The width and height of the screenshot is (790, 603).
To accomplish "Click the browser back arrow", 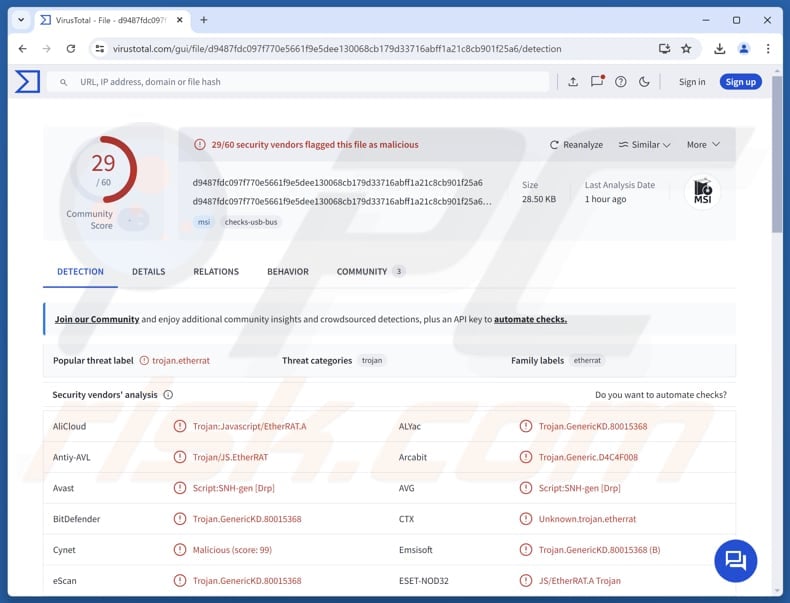I will point(23,49).
